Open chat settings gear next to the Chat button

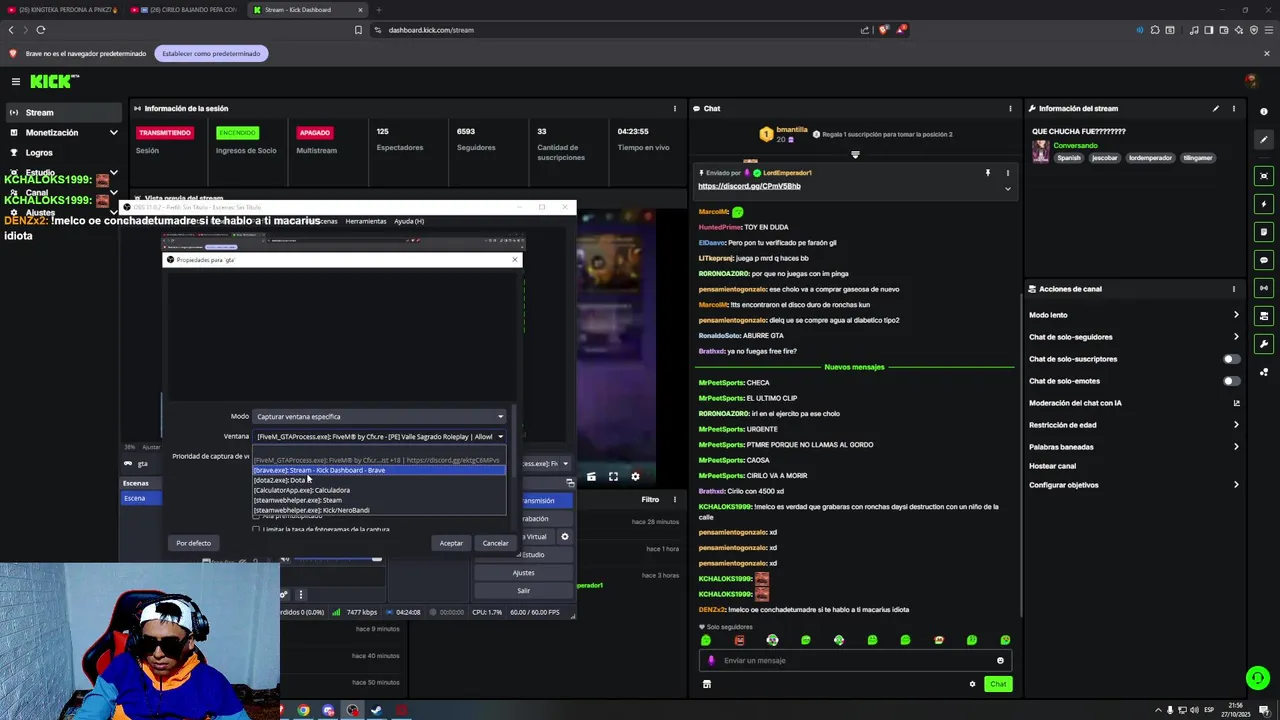tap(972, 684)
